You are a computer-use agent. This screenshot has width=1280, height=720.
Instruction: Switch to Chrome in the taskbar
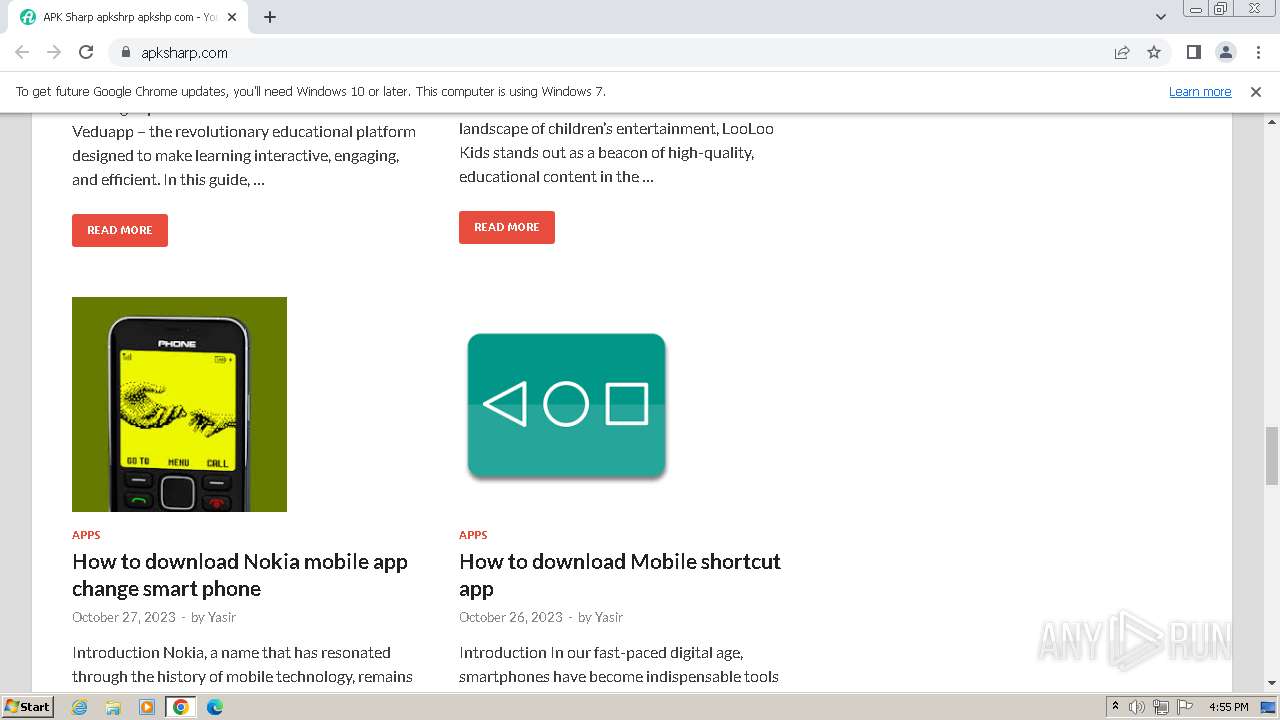(181, 707)
